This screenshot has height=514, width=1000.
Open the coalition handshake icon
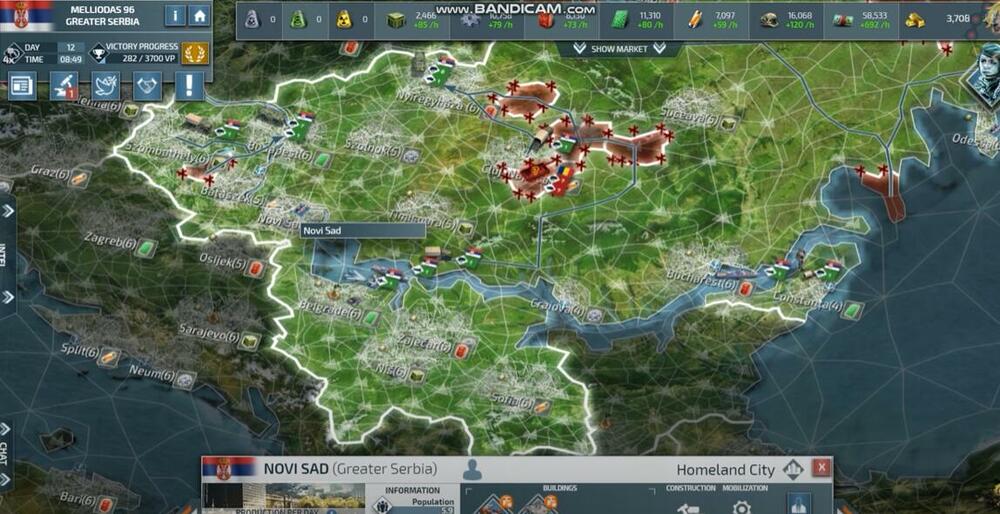[x=148, y=86]
